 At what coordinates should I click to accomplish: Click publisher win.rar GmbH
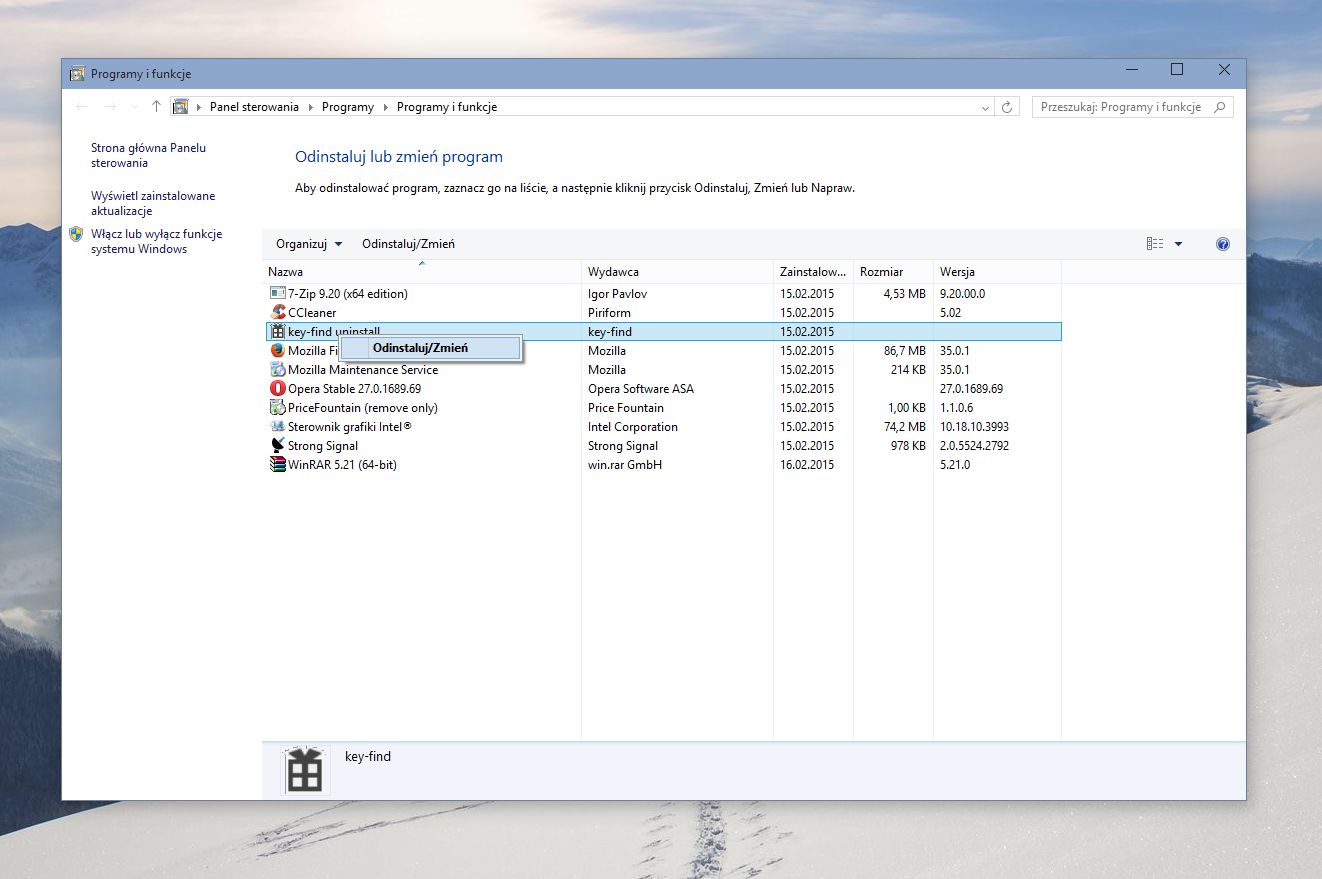(x=625, y=465)
